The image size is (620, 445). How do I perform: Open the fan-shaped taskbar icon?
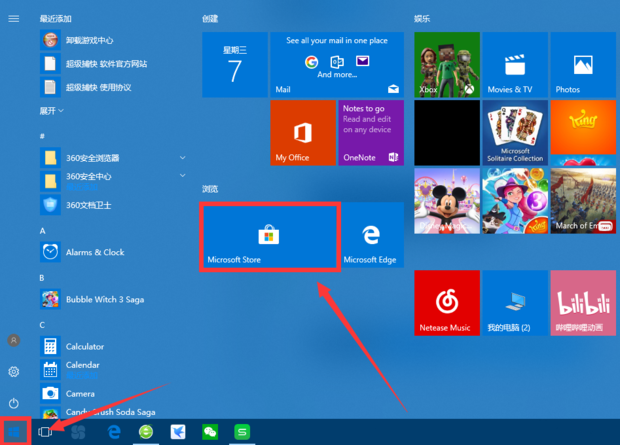tap(78, 432)
